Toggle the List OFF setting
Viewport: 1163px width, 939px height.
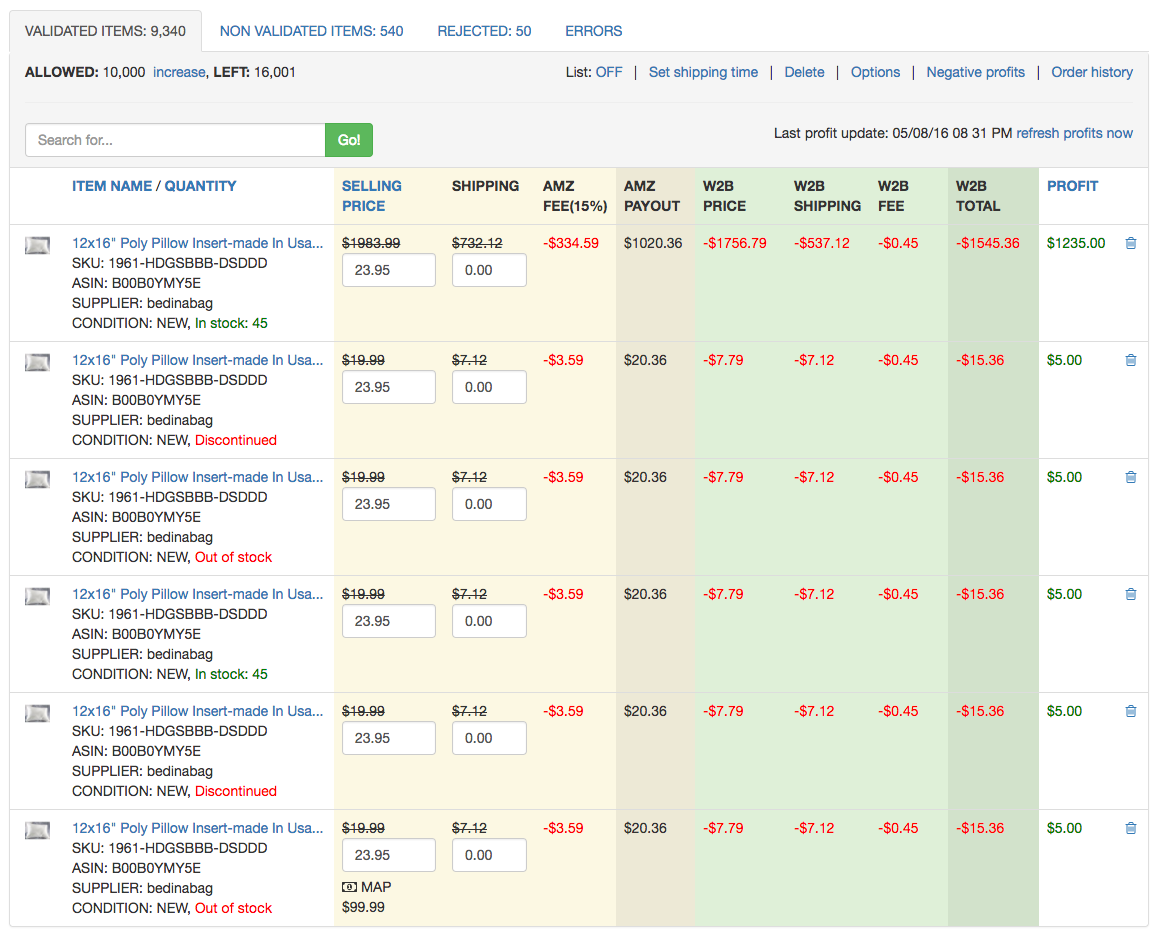click(609, 72)
